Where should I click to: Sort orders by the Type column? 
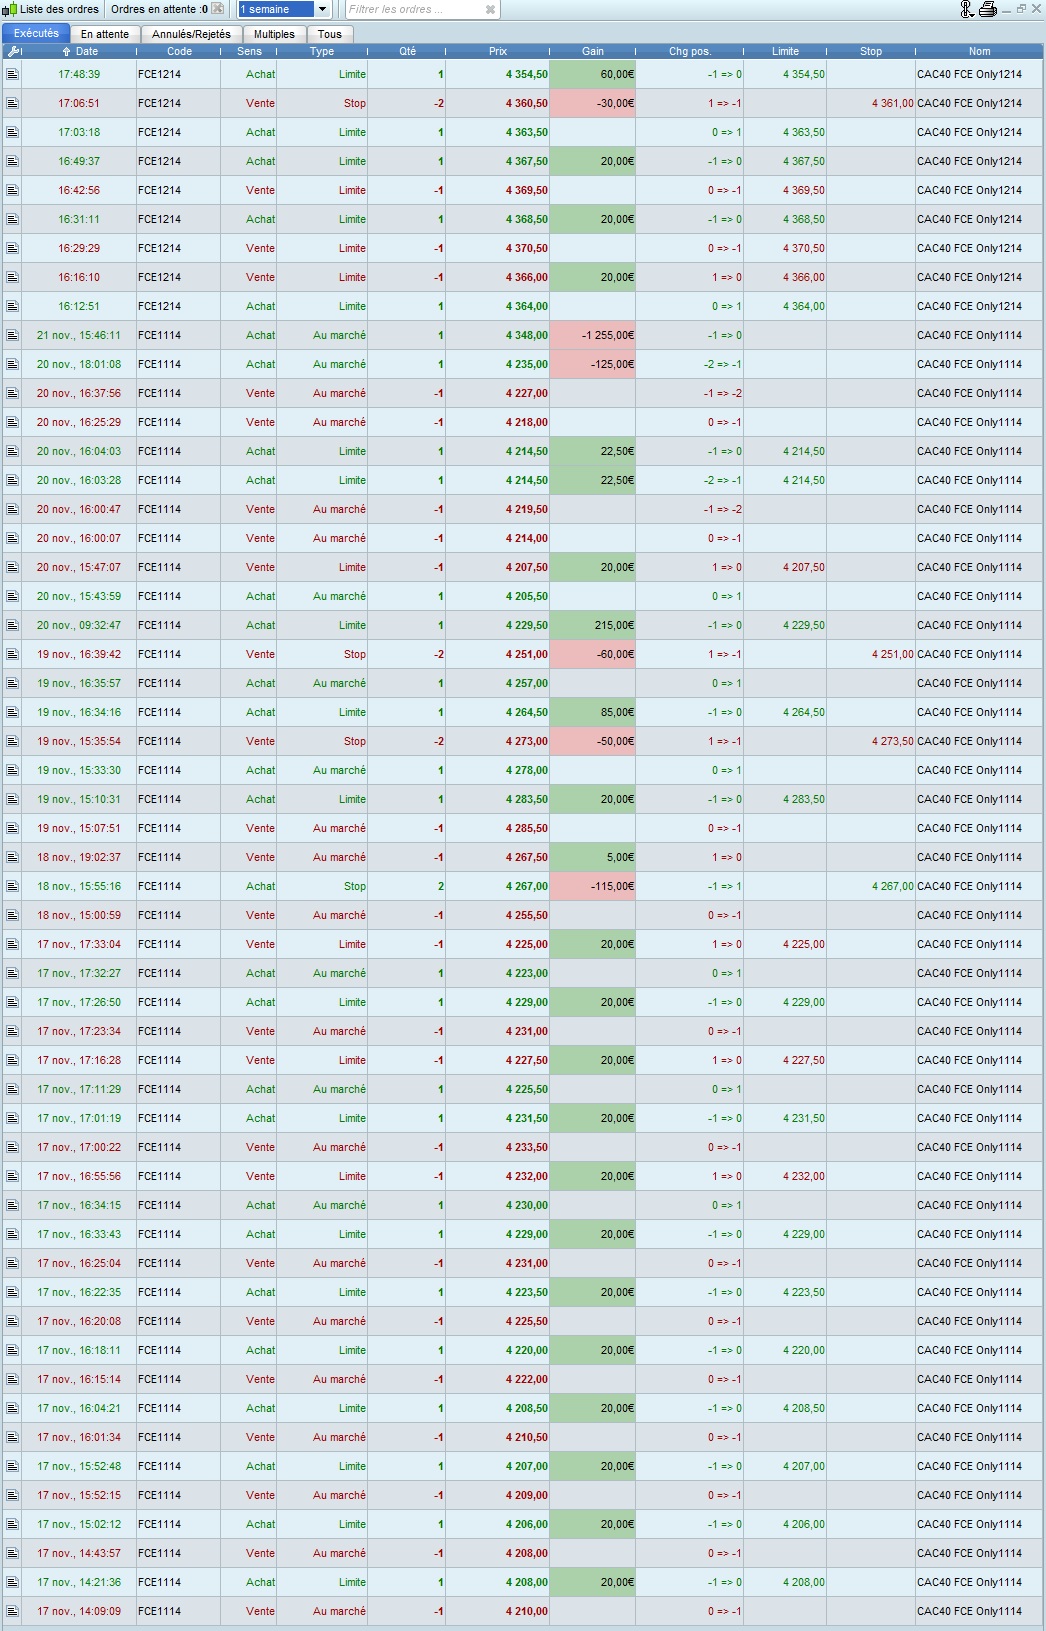tap(322, 51)
